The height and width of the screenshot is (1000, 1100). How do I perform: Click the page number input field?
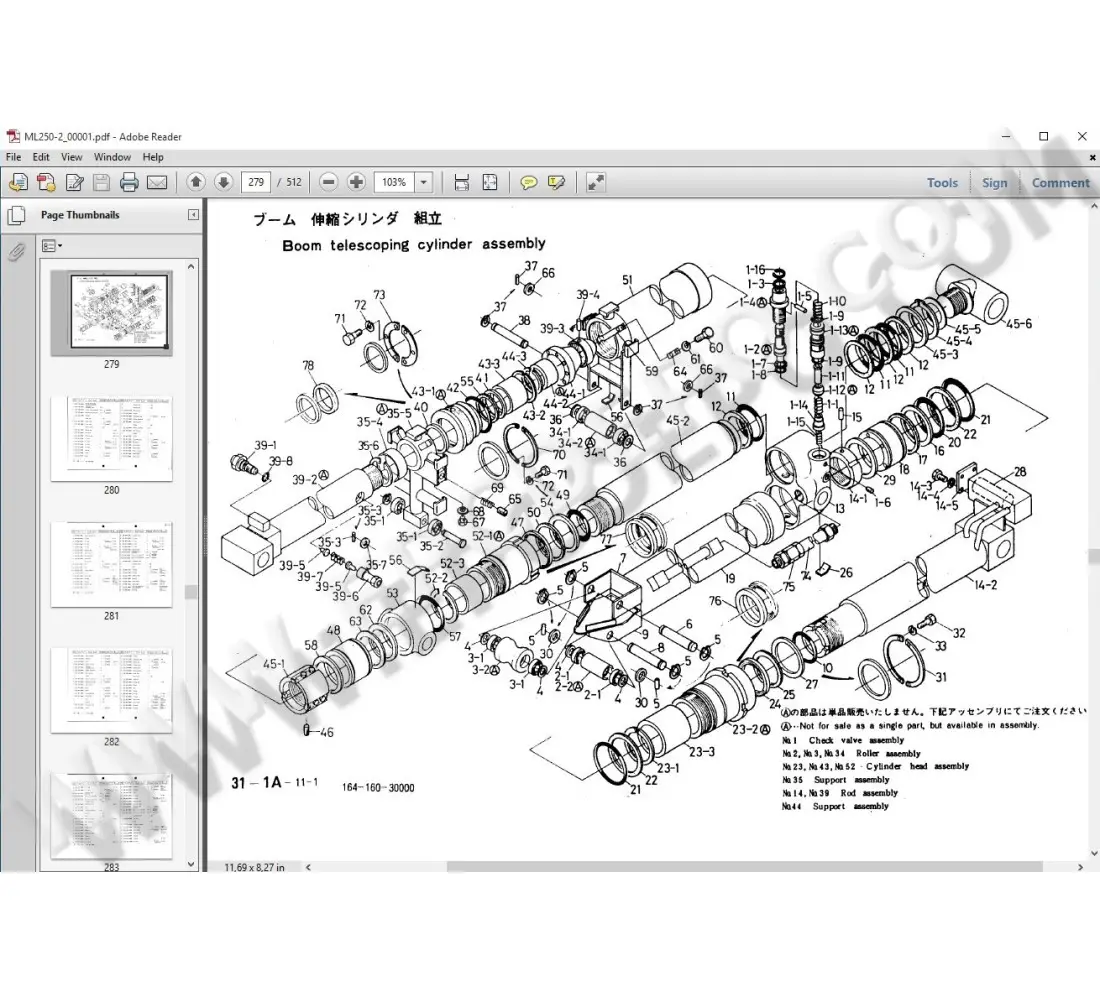[x=257, y=182]
